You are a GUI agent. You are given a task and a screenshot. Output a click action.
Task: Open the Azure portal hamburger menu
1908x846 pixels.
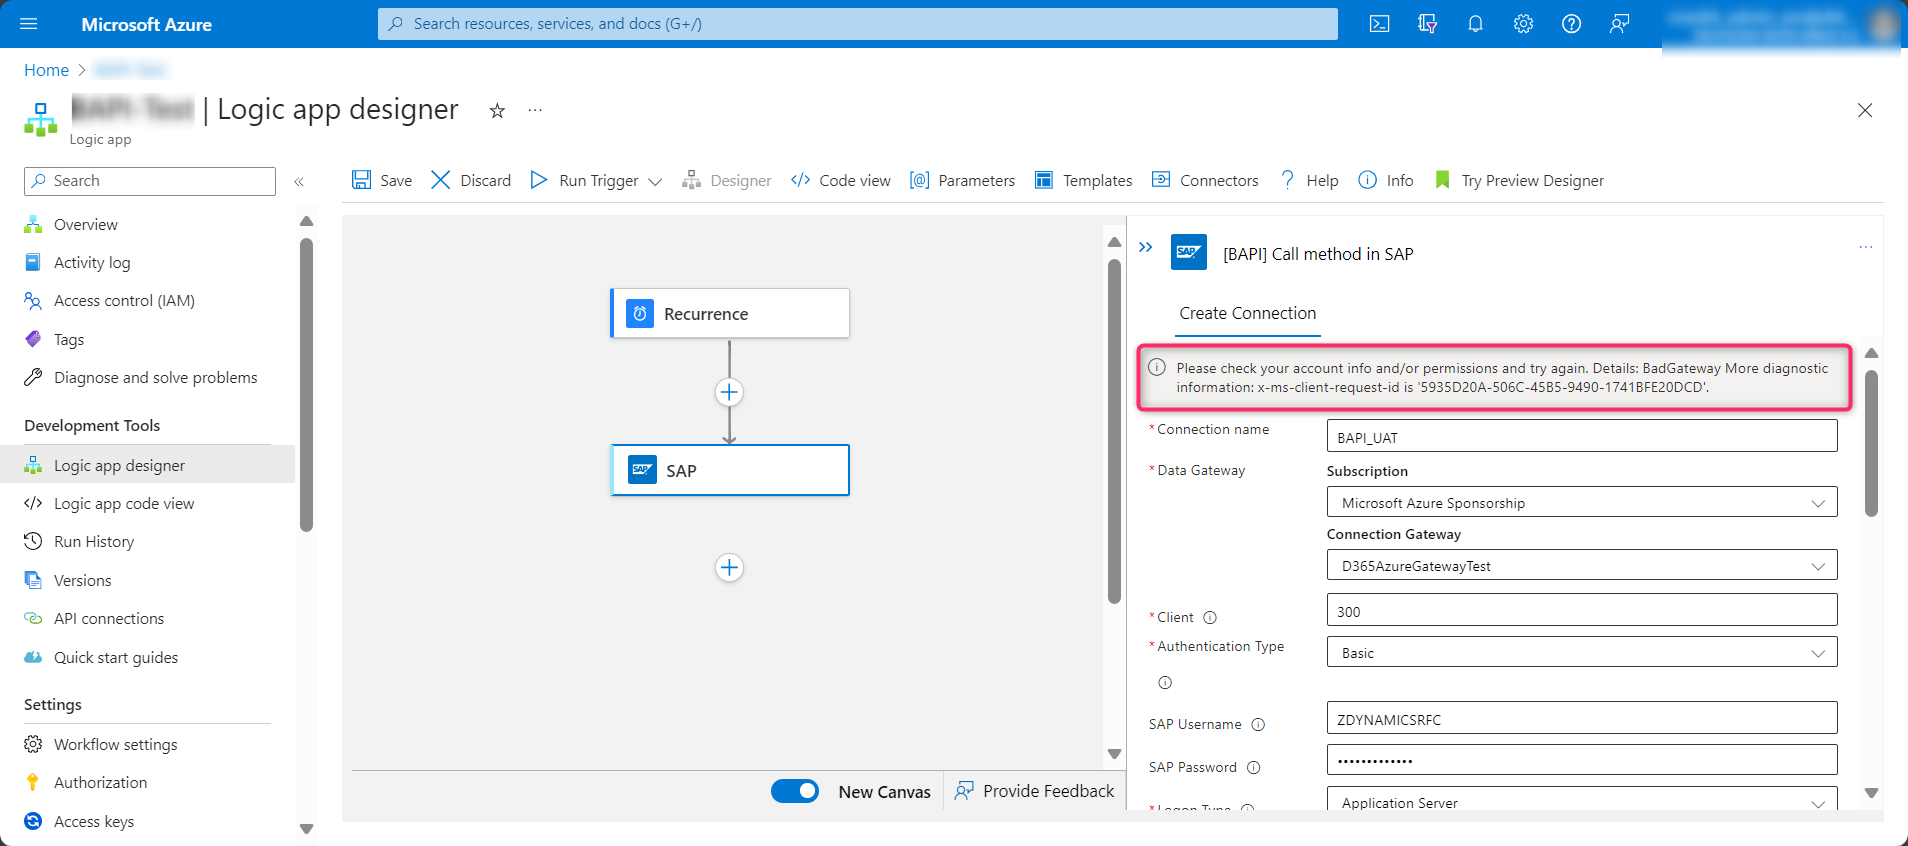pos(28,24)
